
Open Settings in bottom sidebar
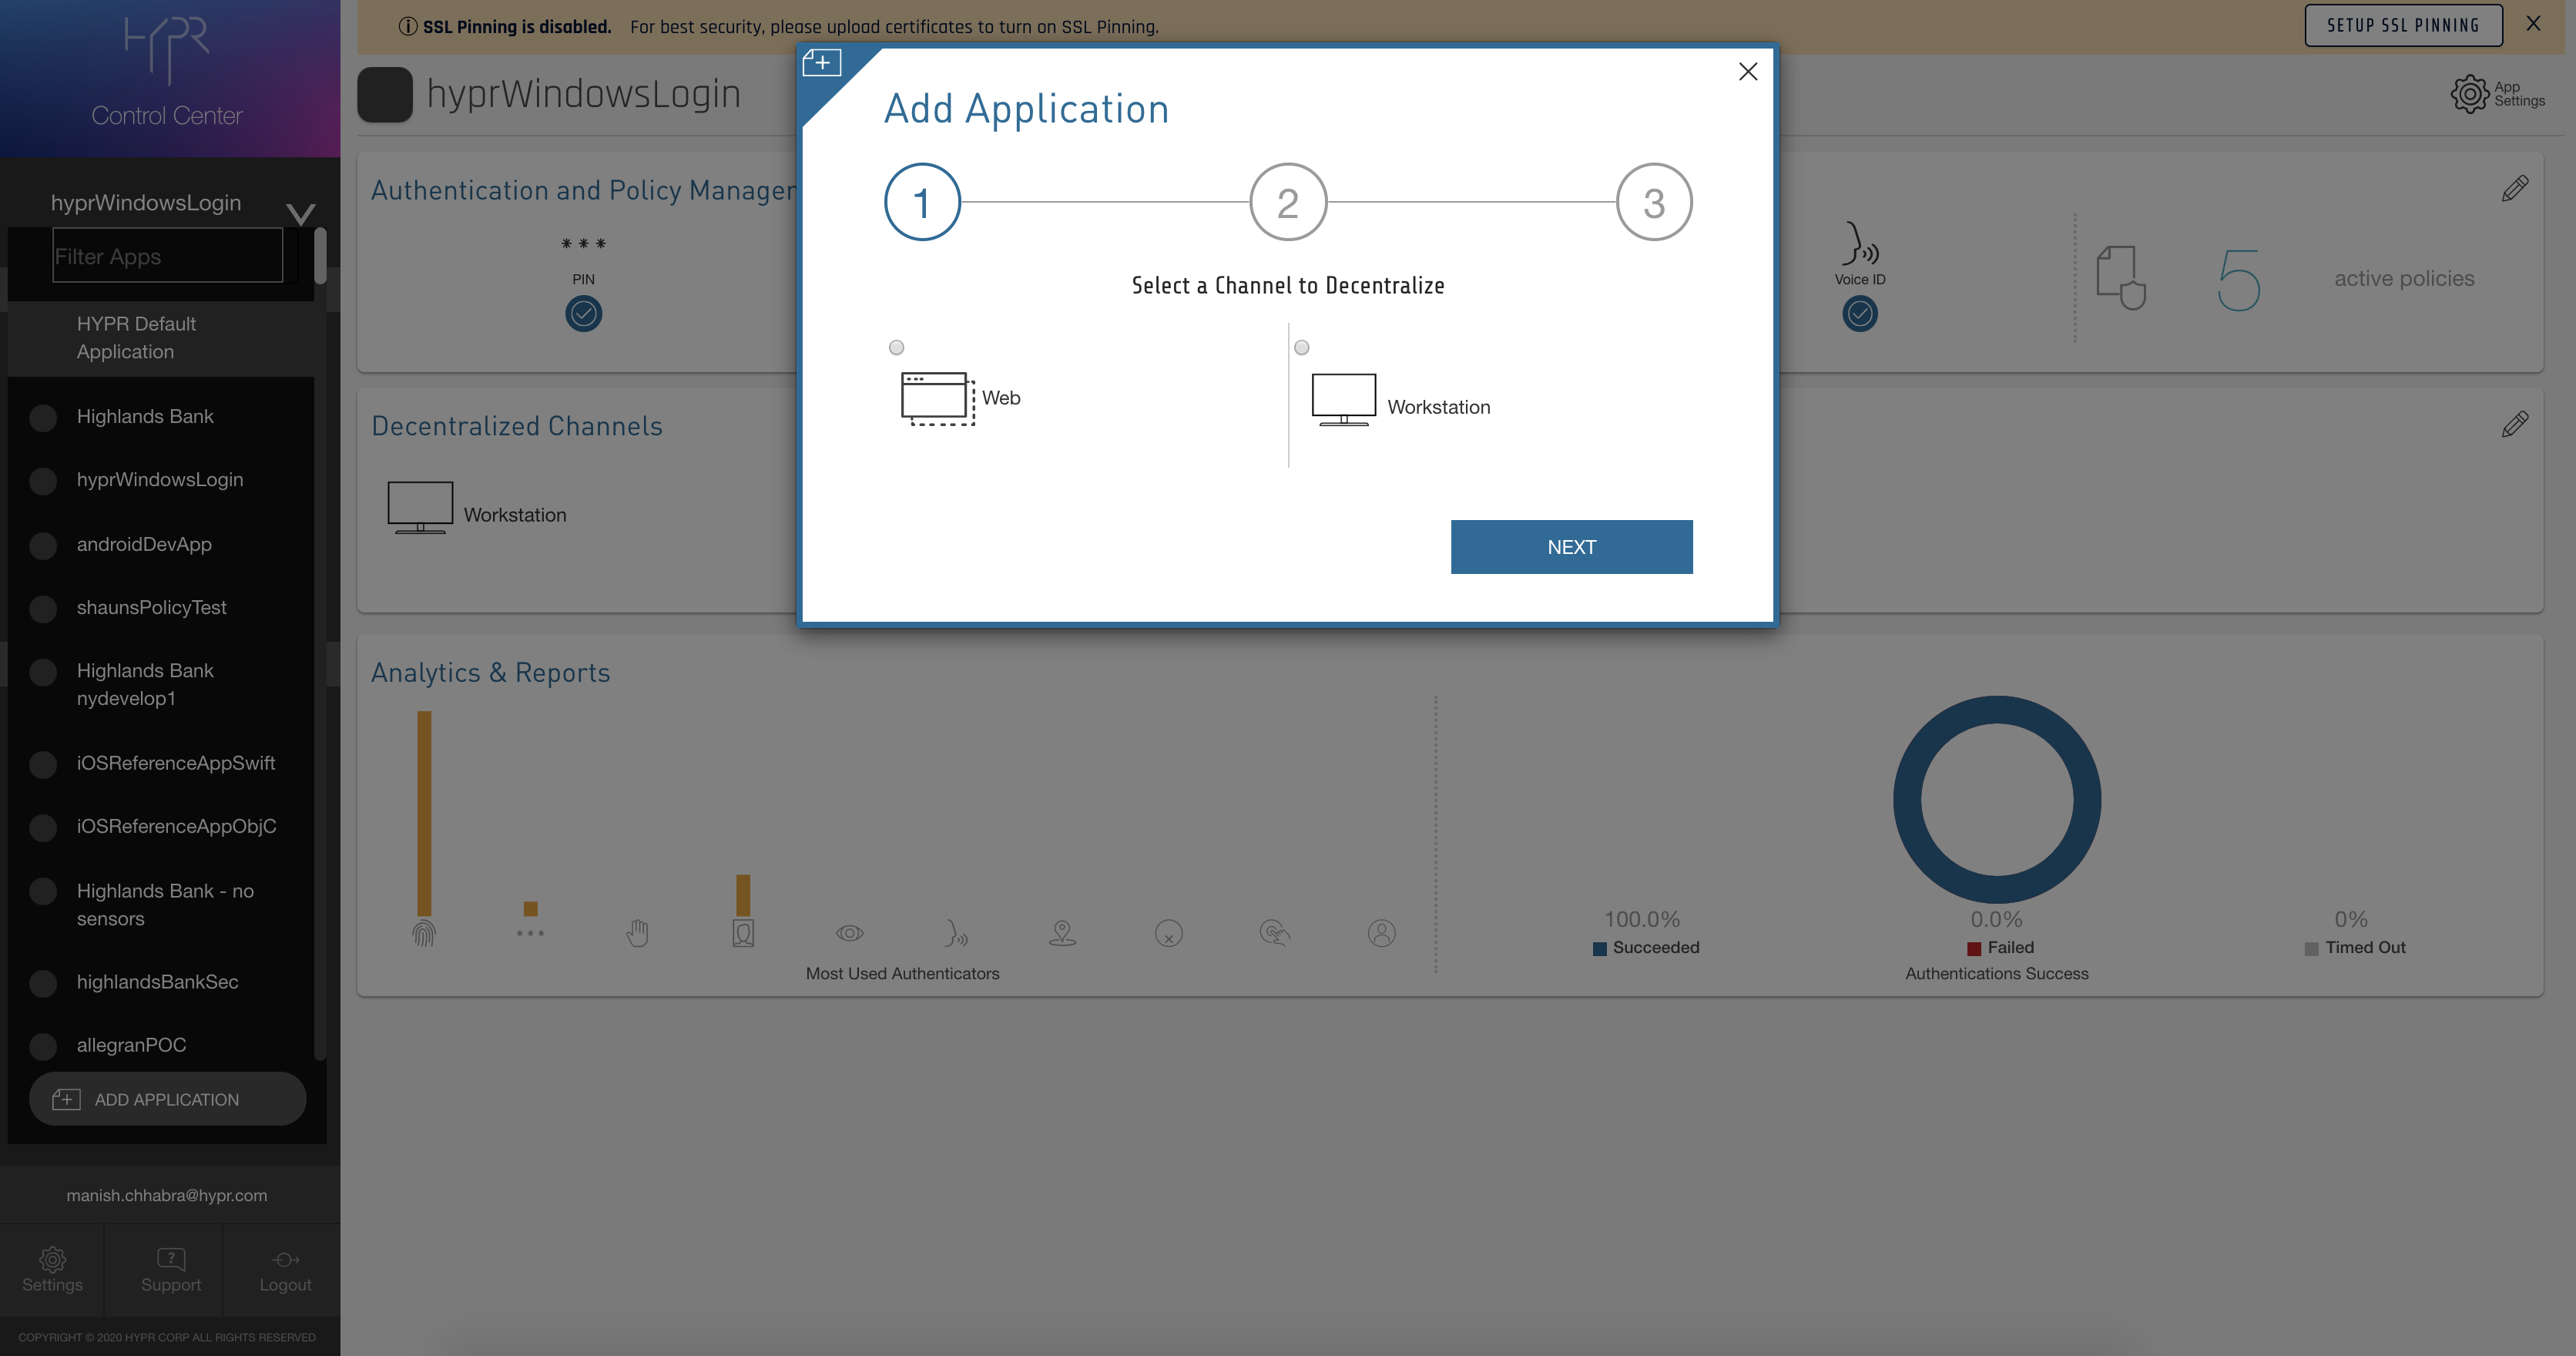point(52,1270)
